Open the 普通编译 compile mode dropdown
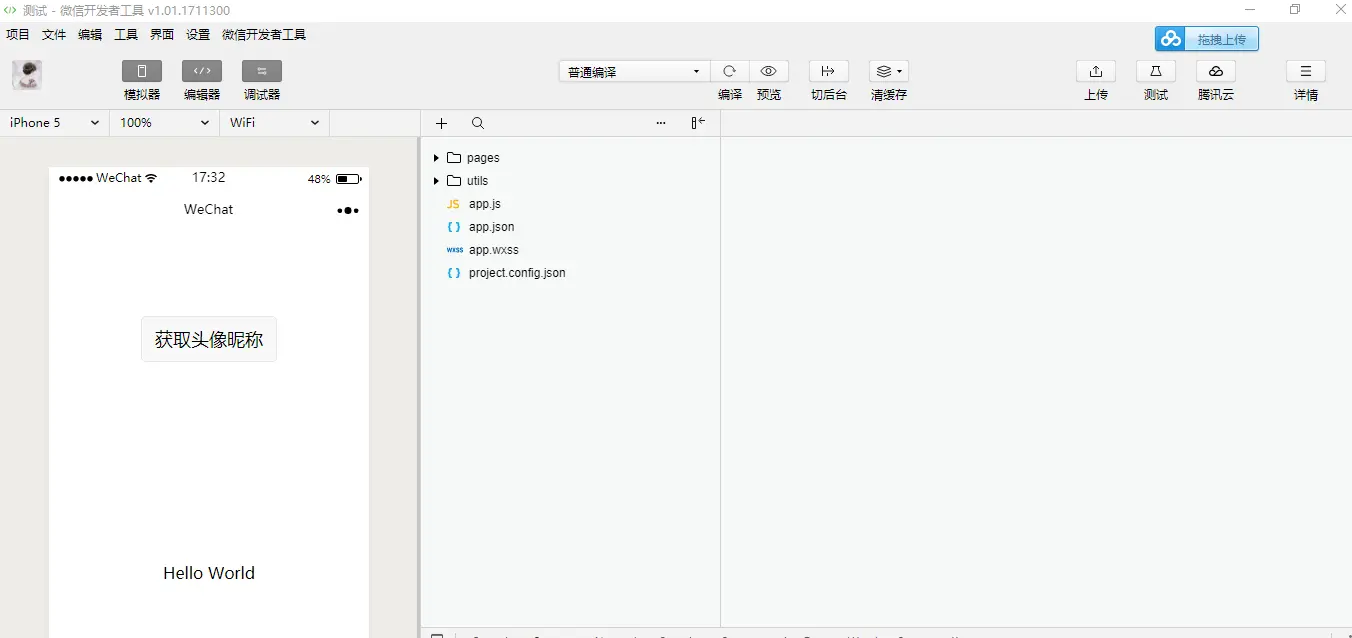This screenshot has height=638, width=1352. coord(634,71)
